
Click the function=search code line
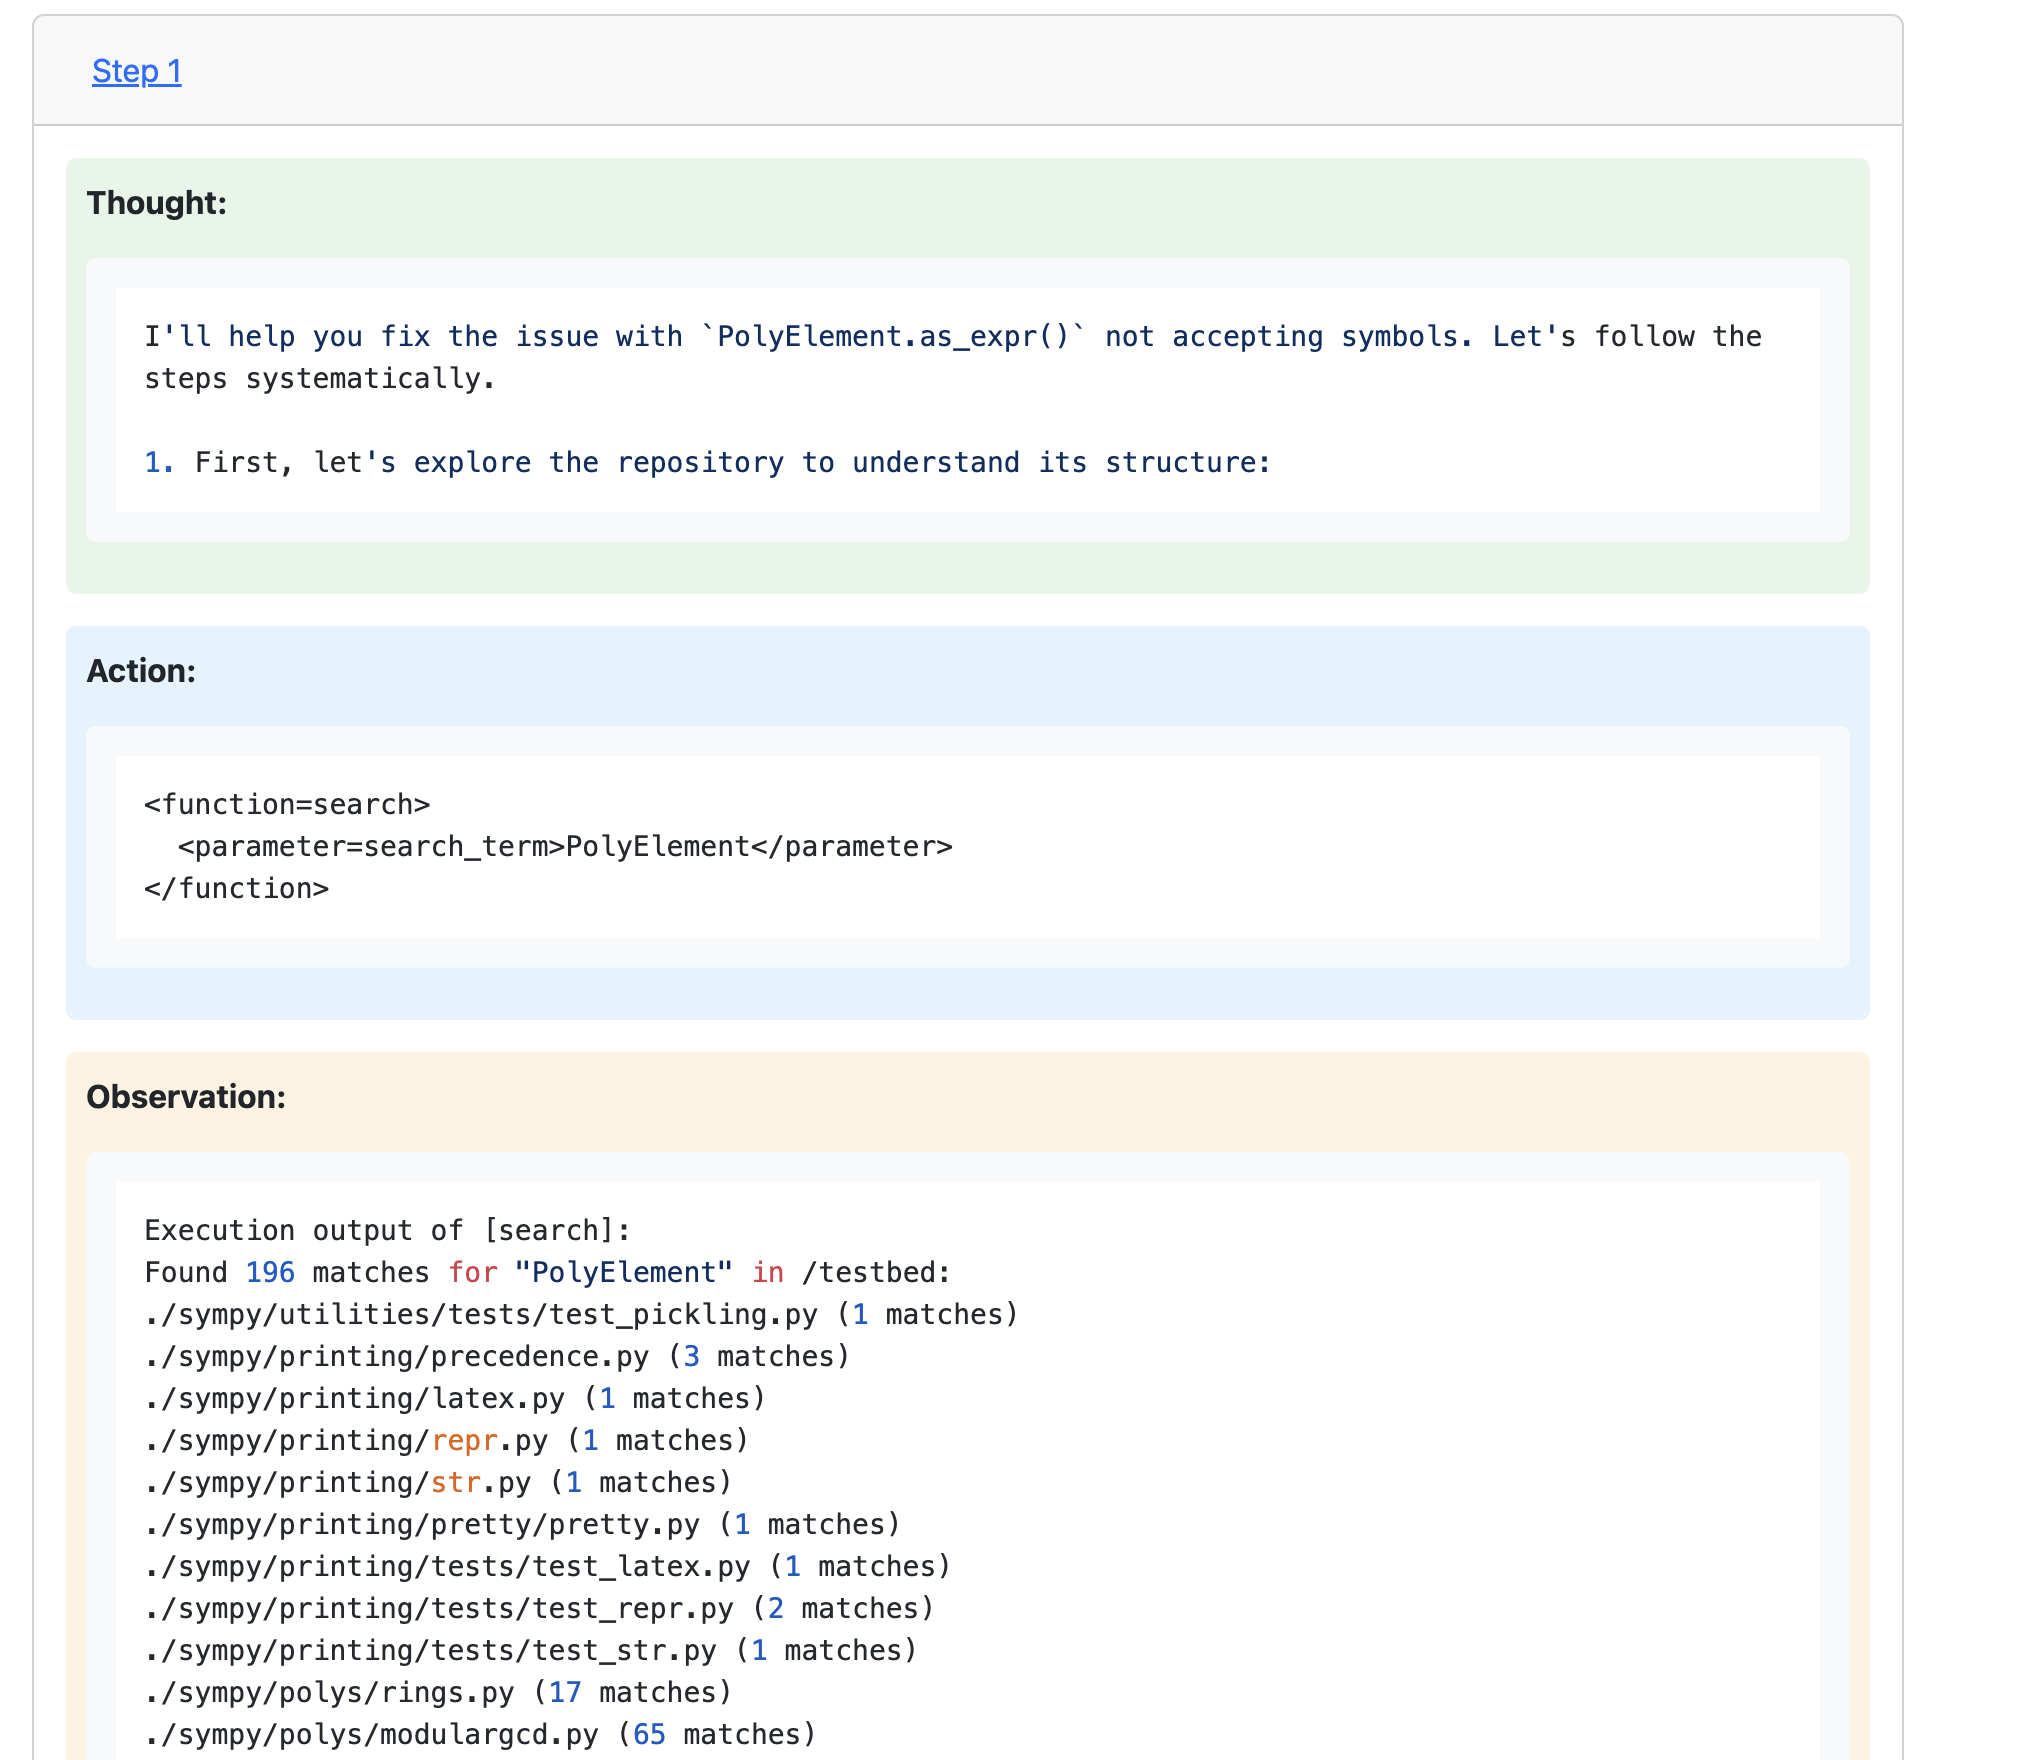pyautogui.click(x=287, y=804)
